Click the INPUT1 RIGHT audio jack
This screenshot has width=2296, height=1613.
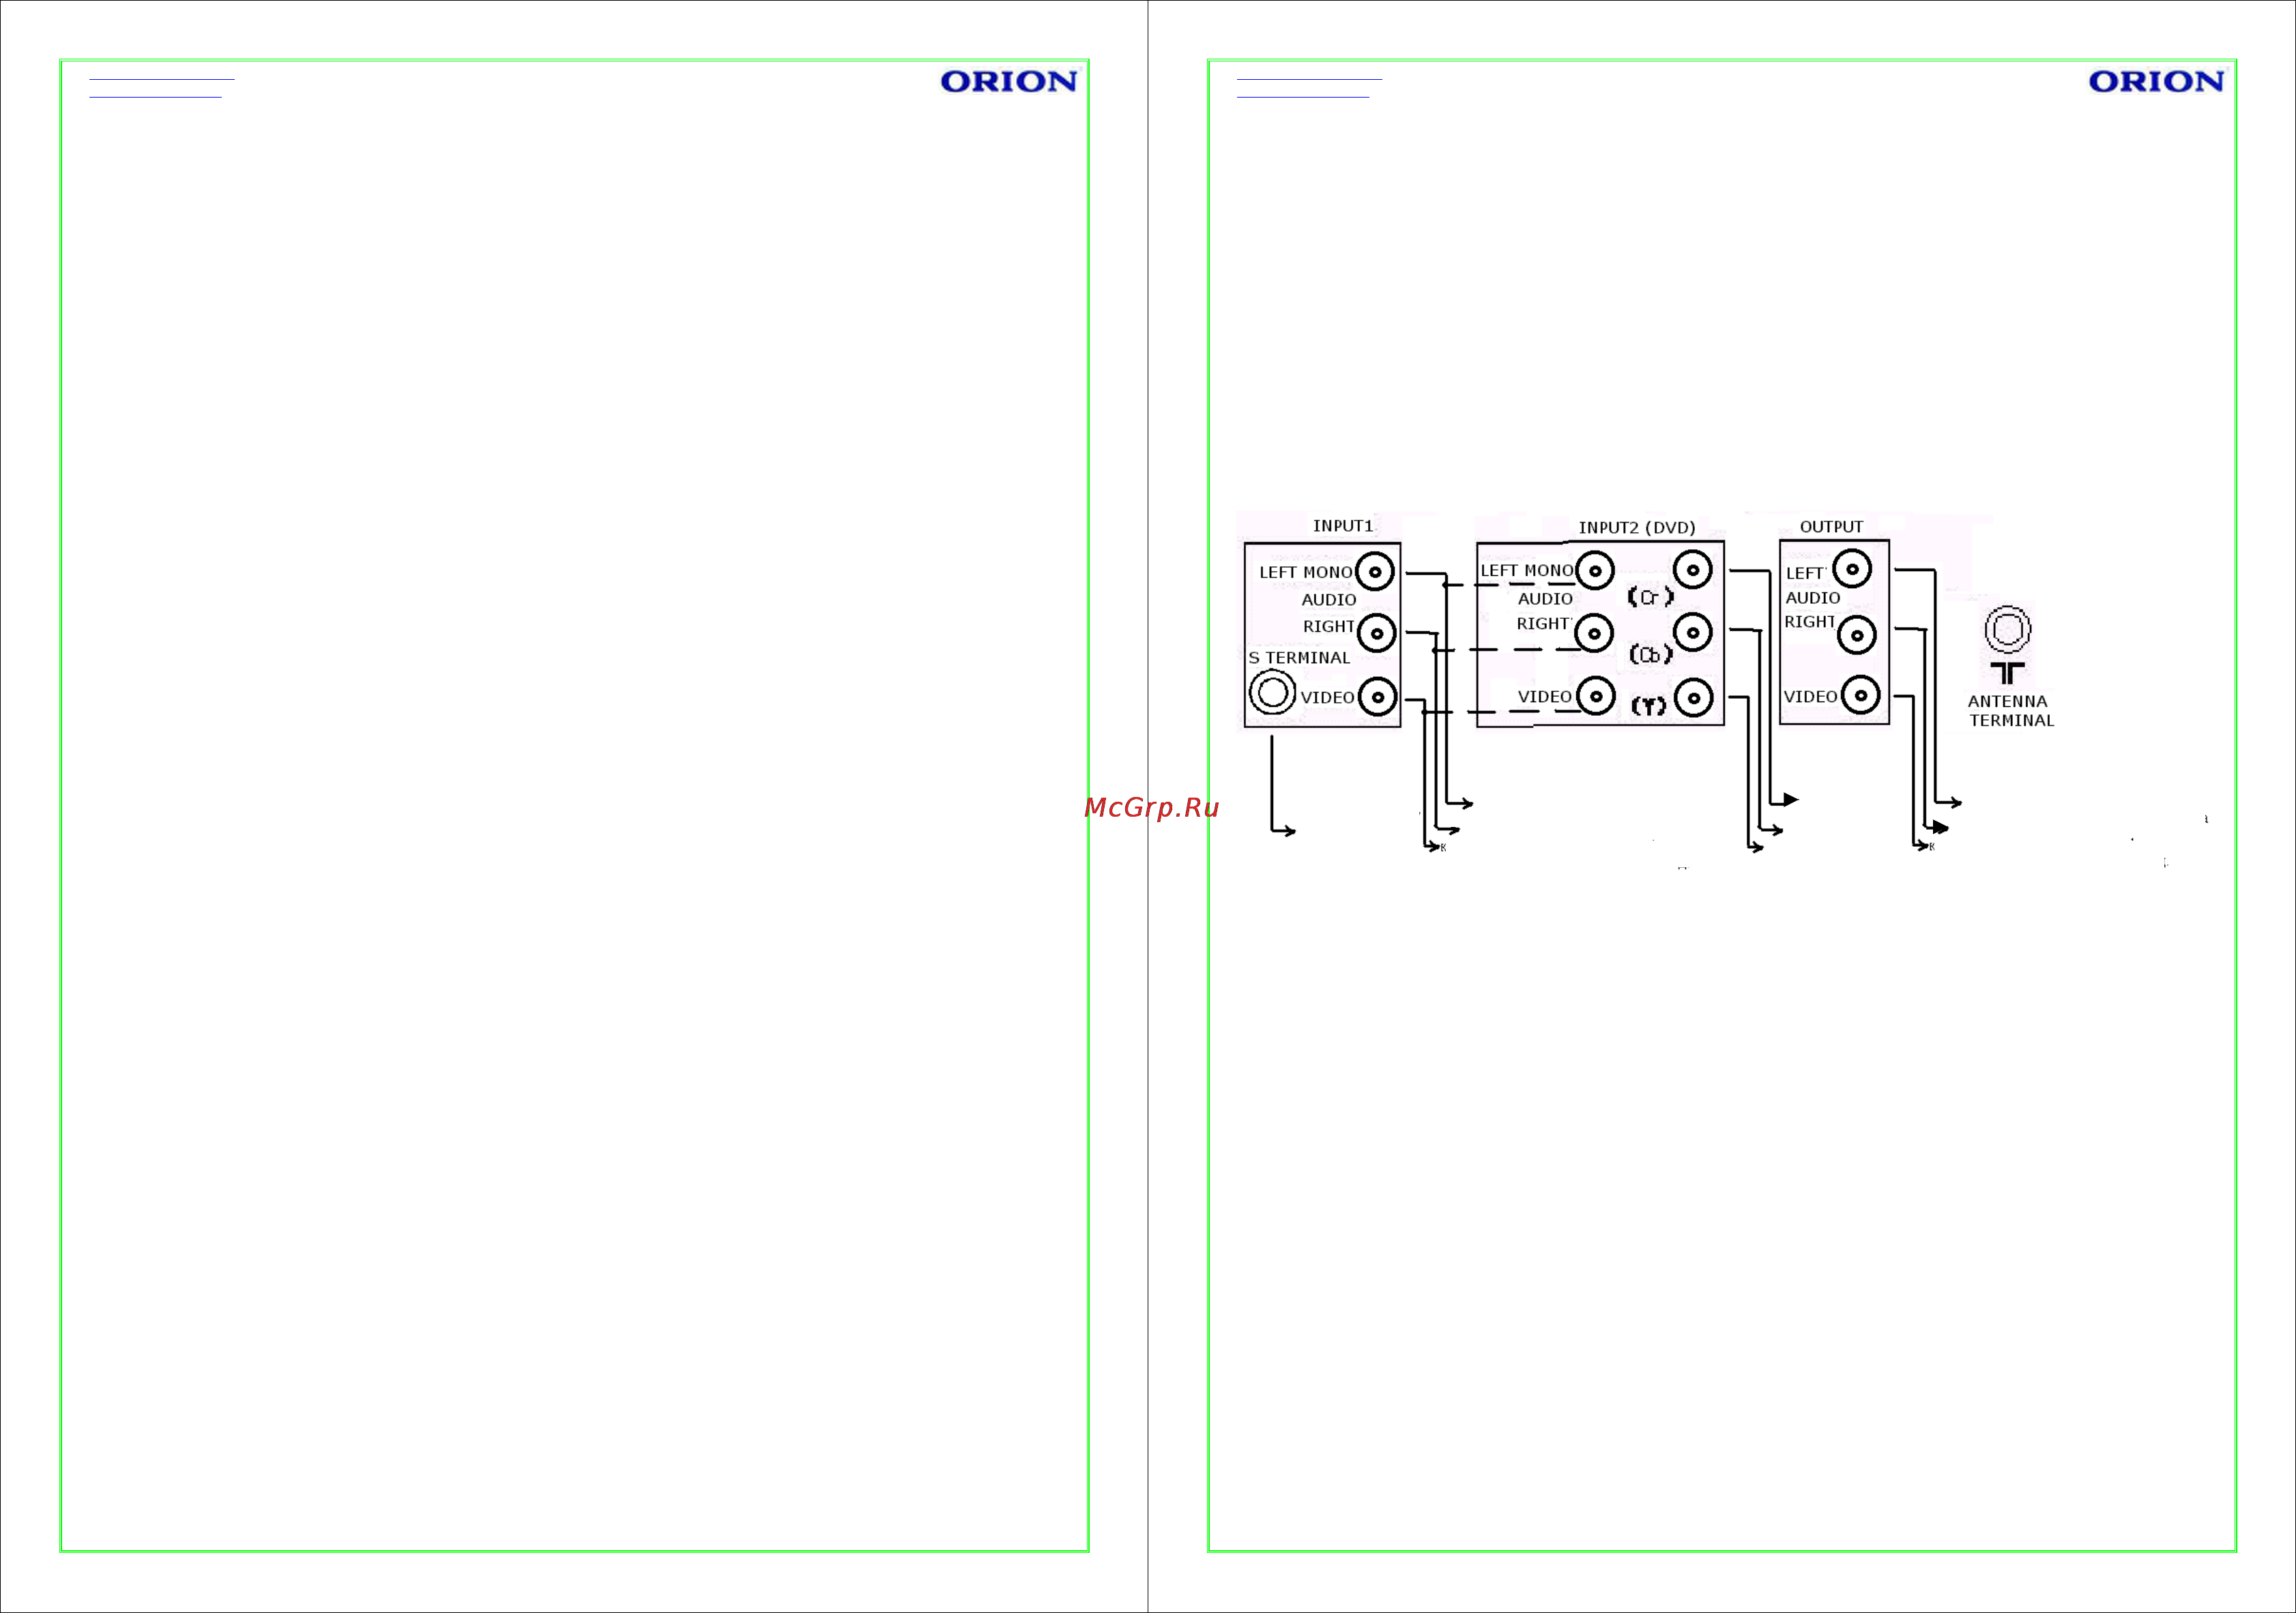(1377, 633)
